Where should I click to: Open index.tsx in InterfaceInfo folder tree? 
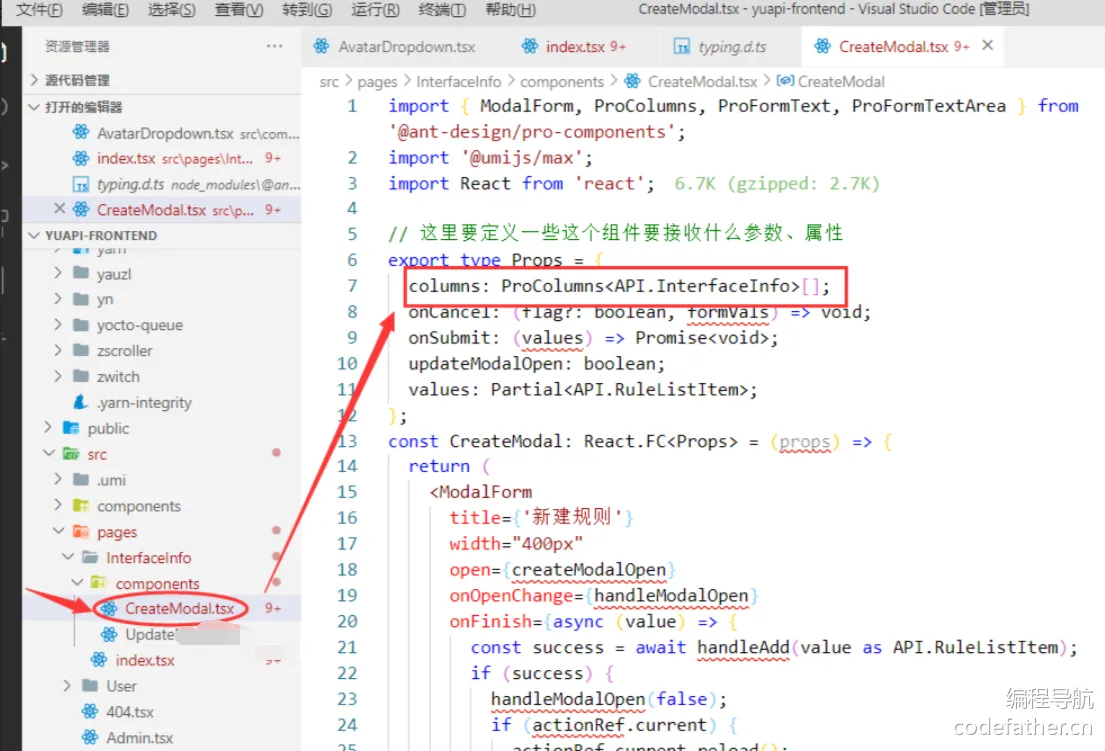coord(144,660)
